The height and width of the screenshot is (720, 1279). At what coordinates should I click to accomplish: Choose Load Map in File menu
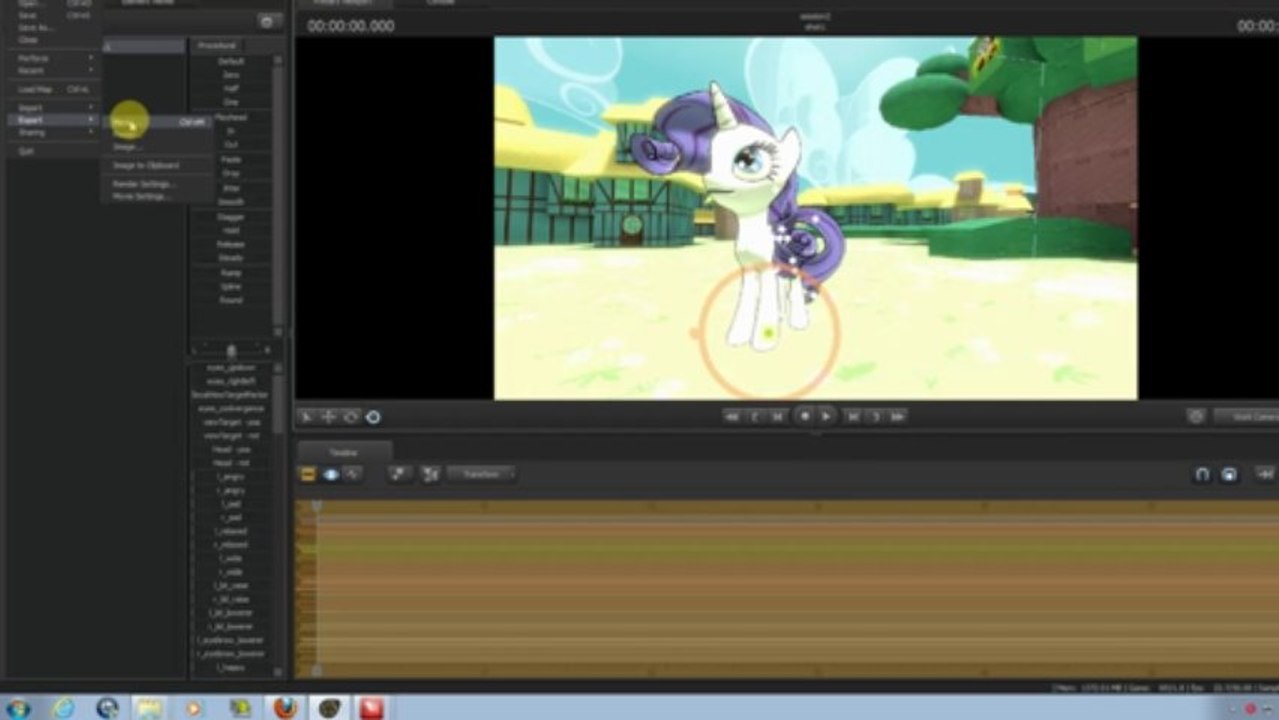coord(55,89)
